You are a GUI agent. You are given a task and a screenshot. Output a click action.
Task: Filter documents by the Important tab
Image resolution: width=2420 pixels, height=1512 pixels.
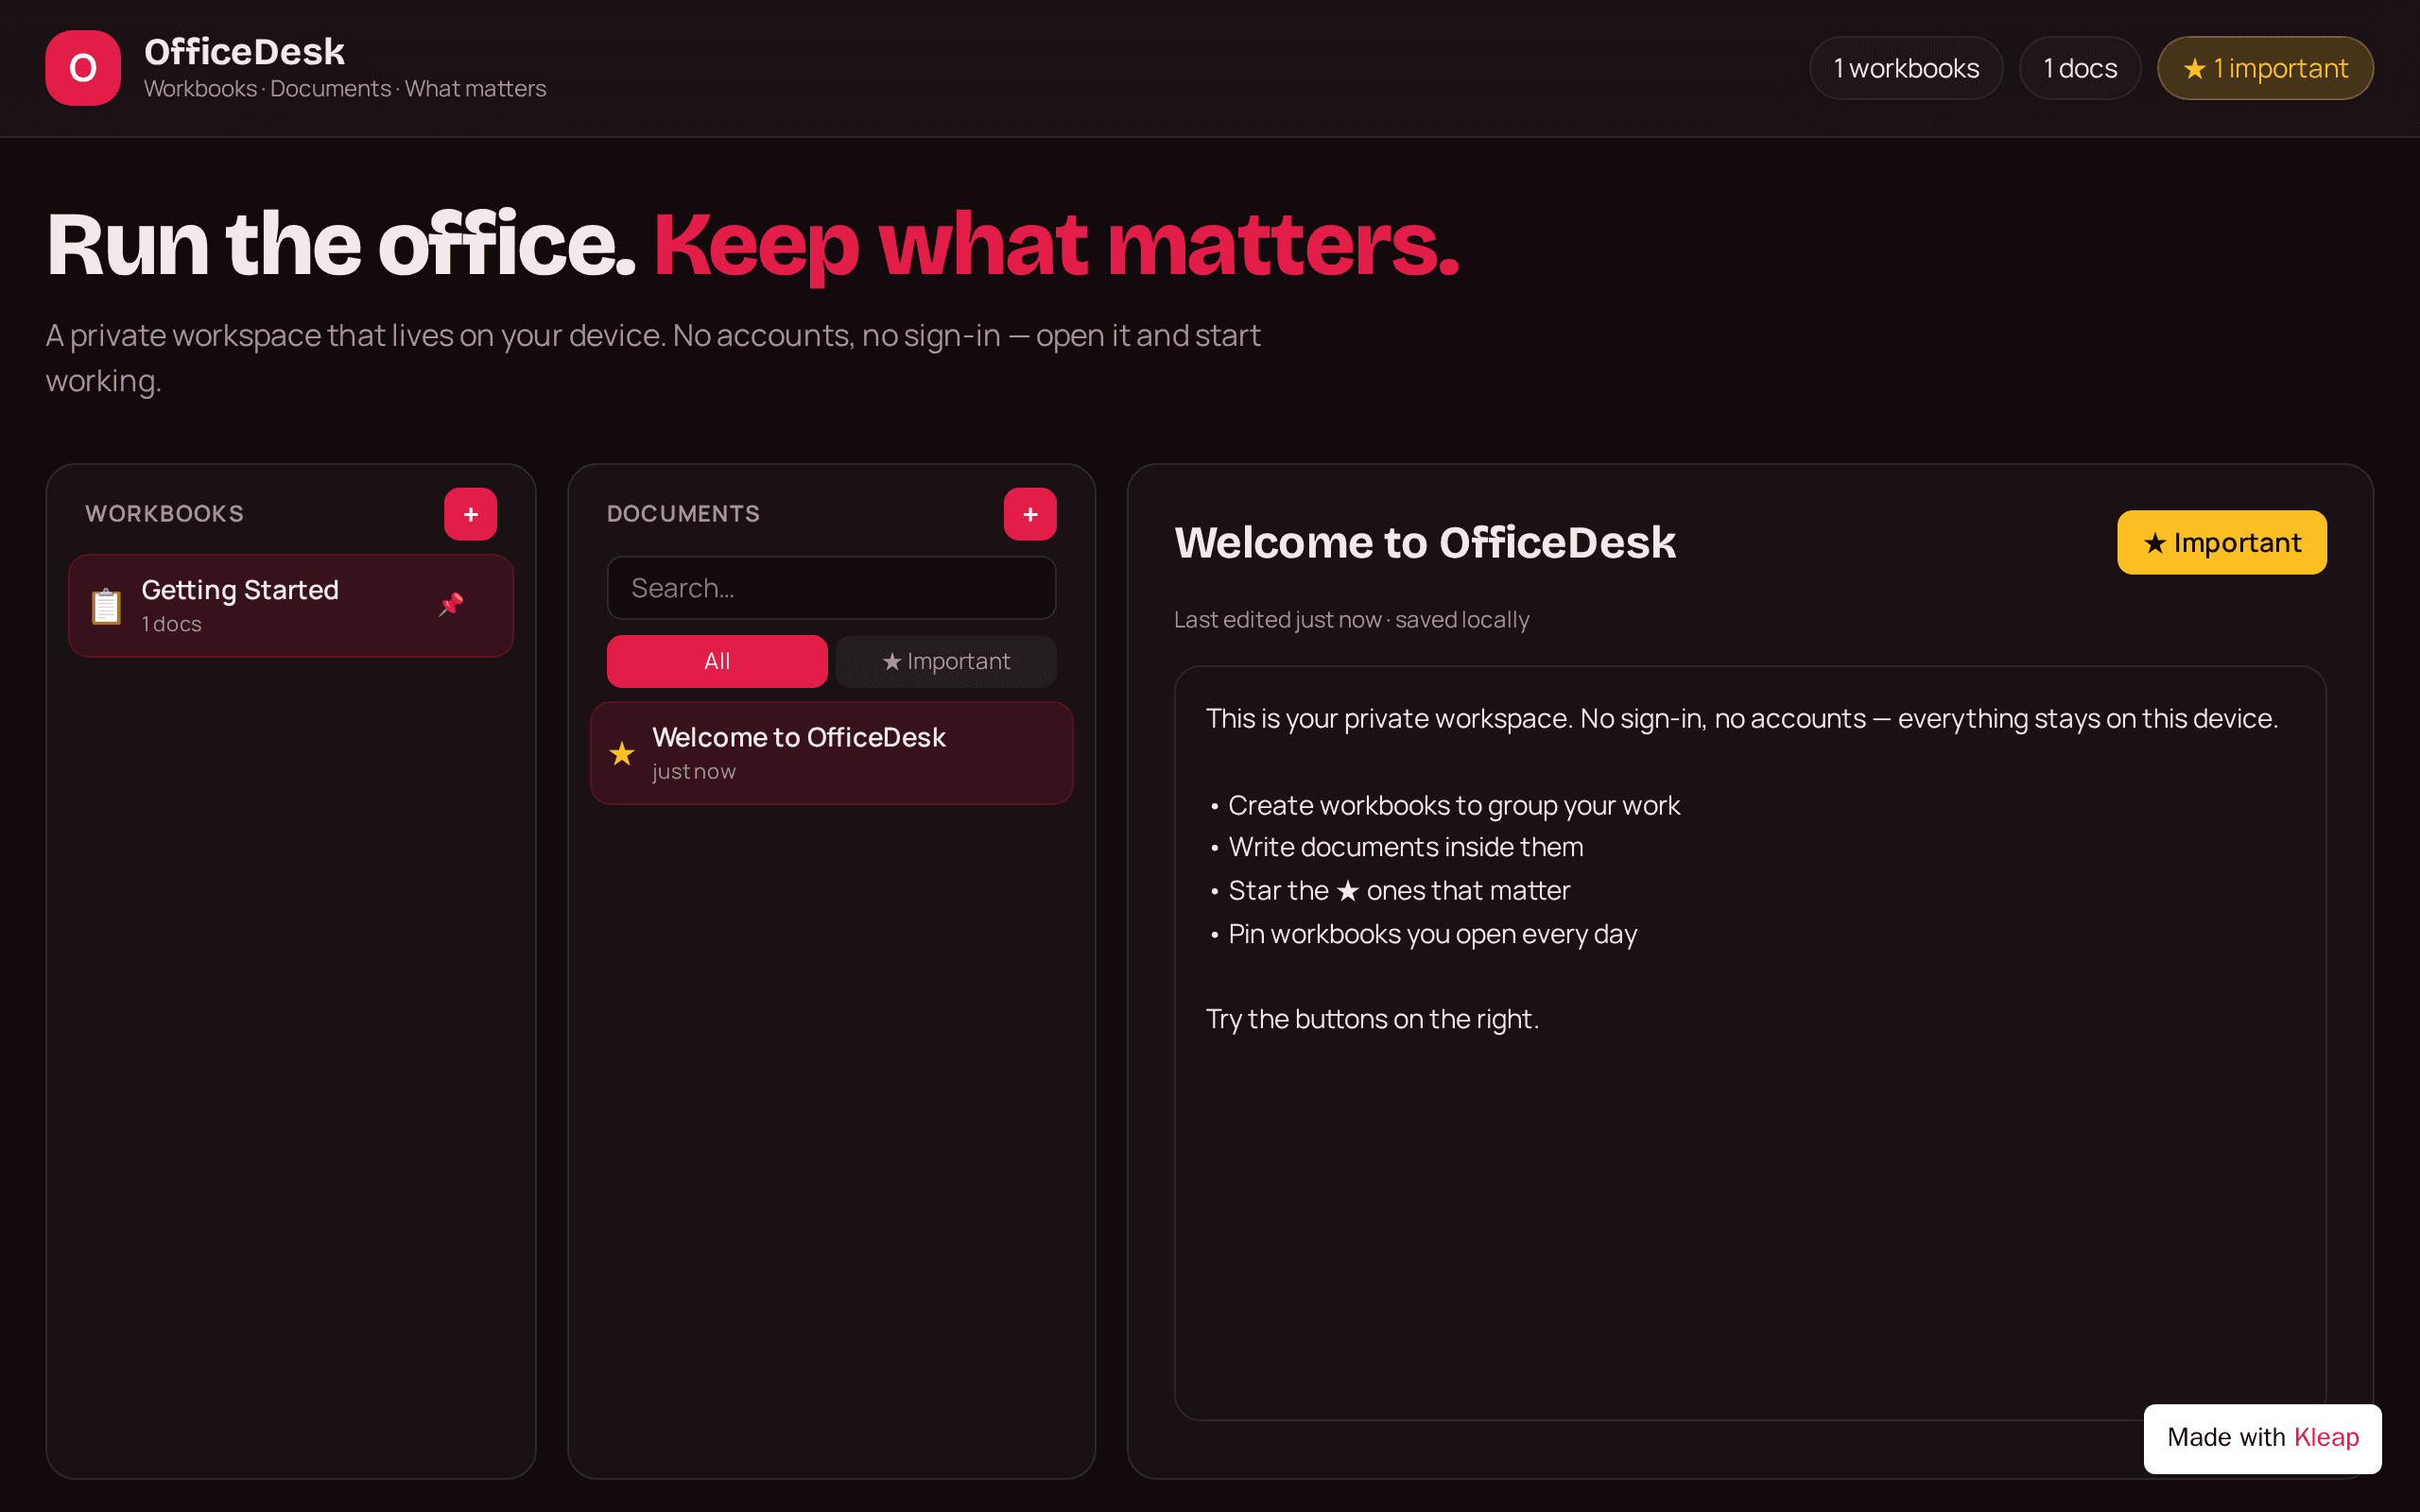coord(946,661)
